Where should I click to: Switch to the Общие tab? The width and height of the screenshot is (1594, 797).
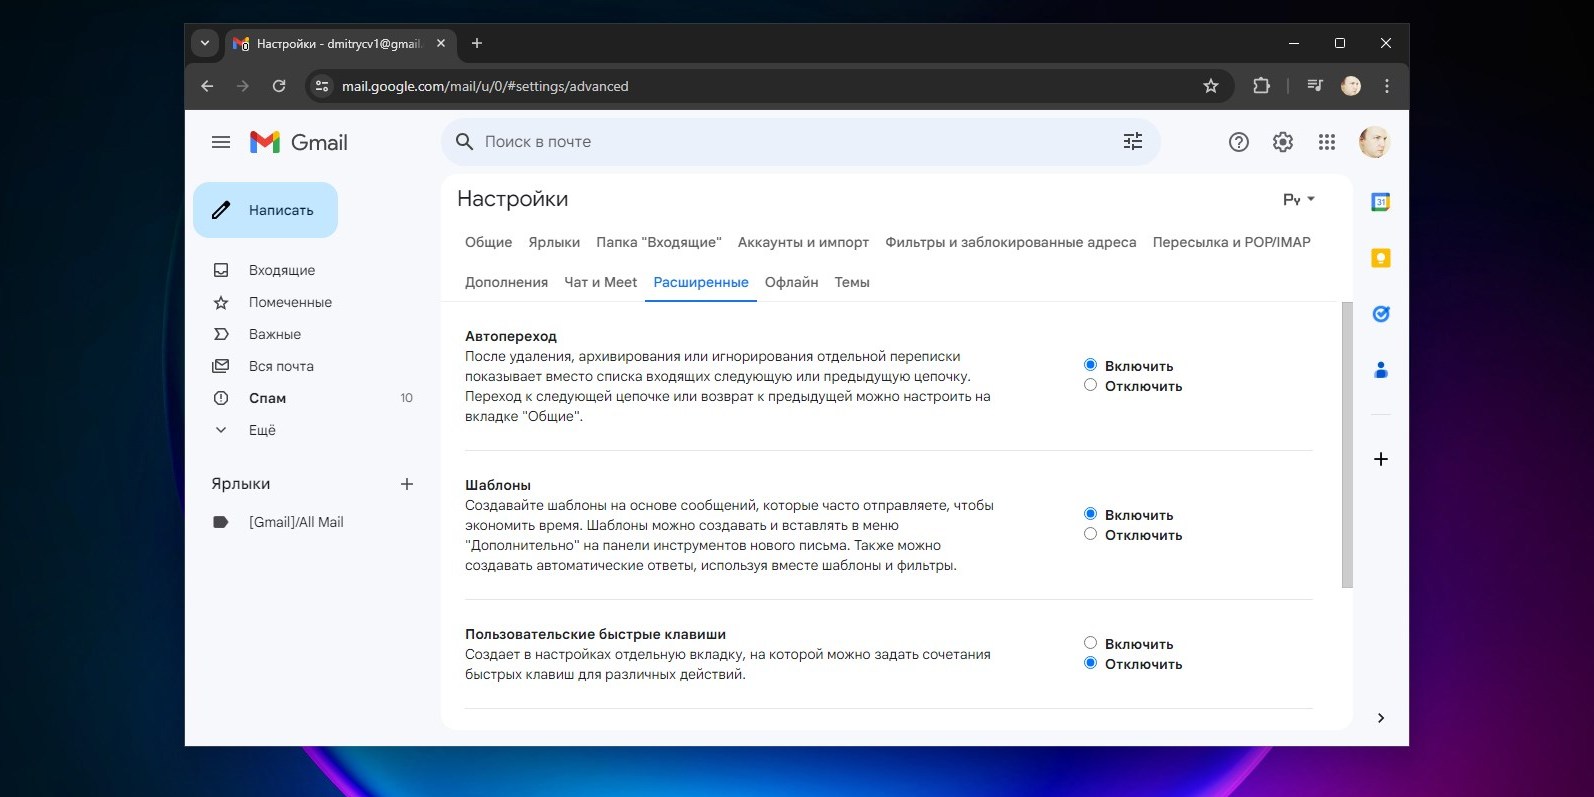coord(488,242)
